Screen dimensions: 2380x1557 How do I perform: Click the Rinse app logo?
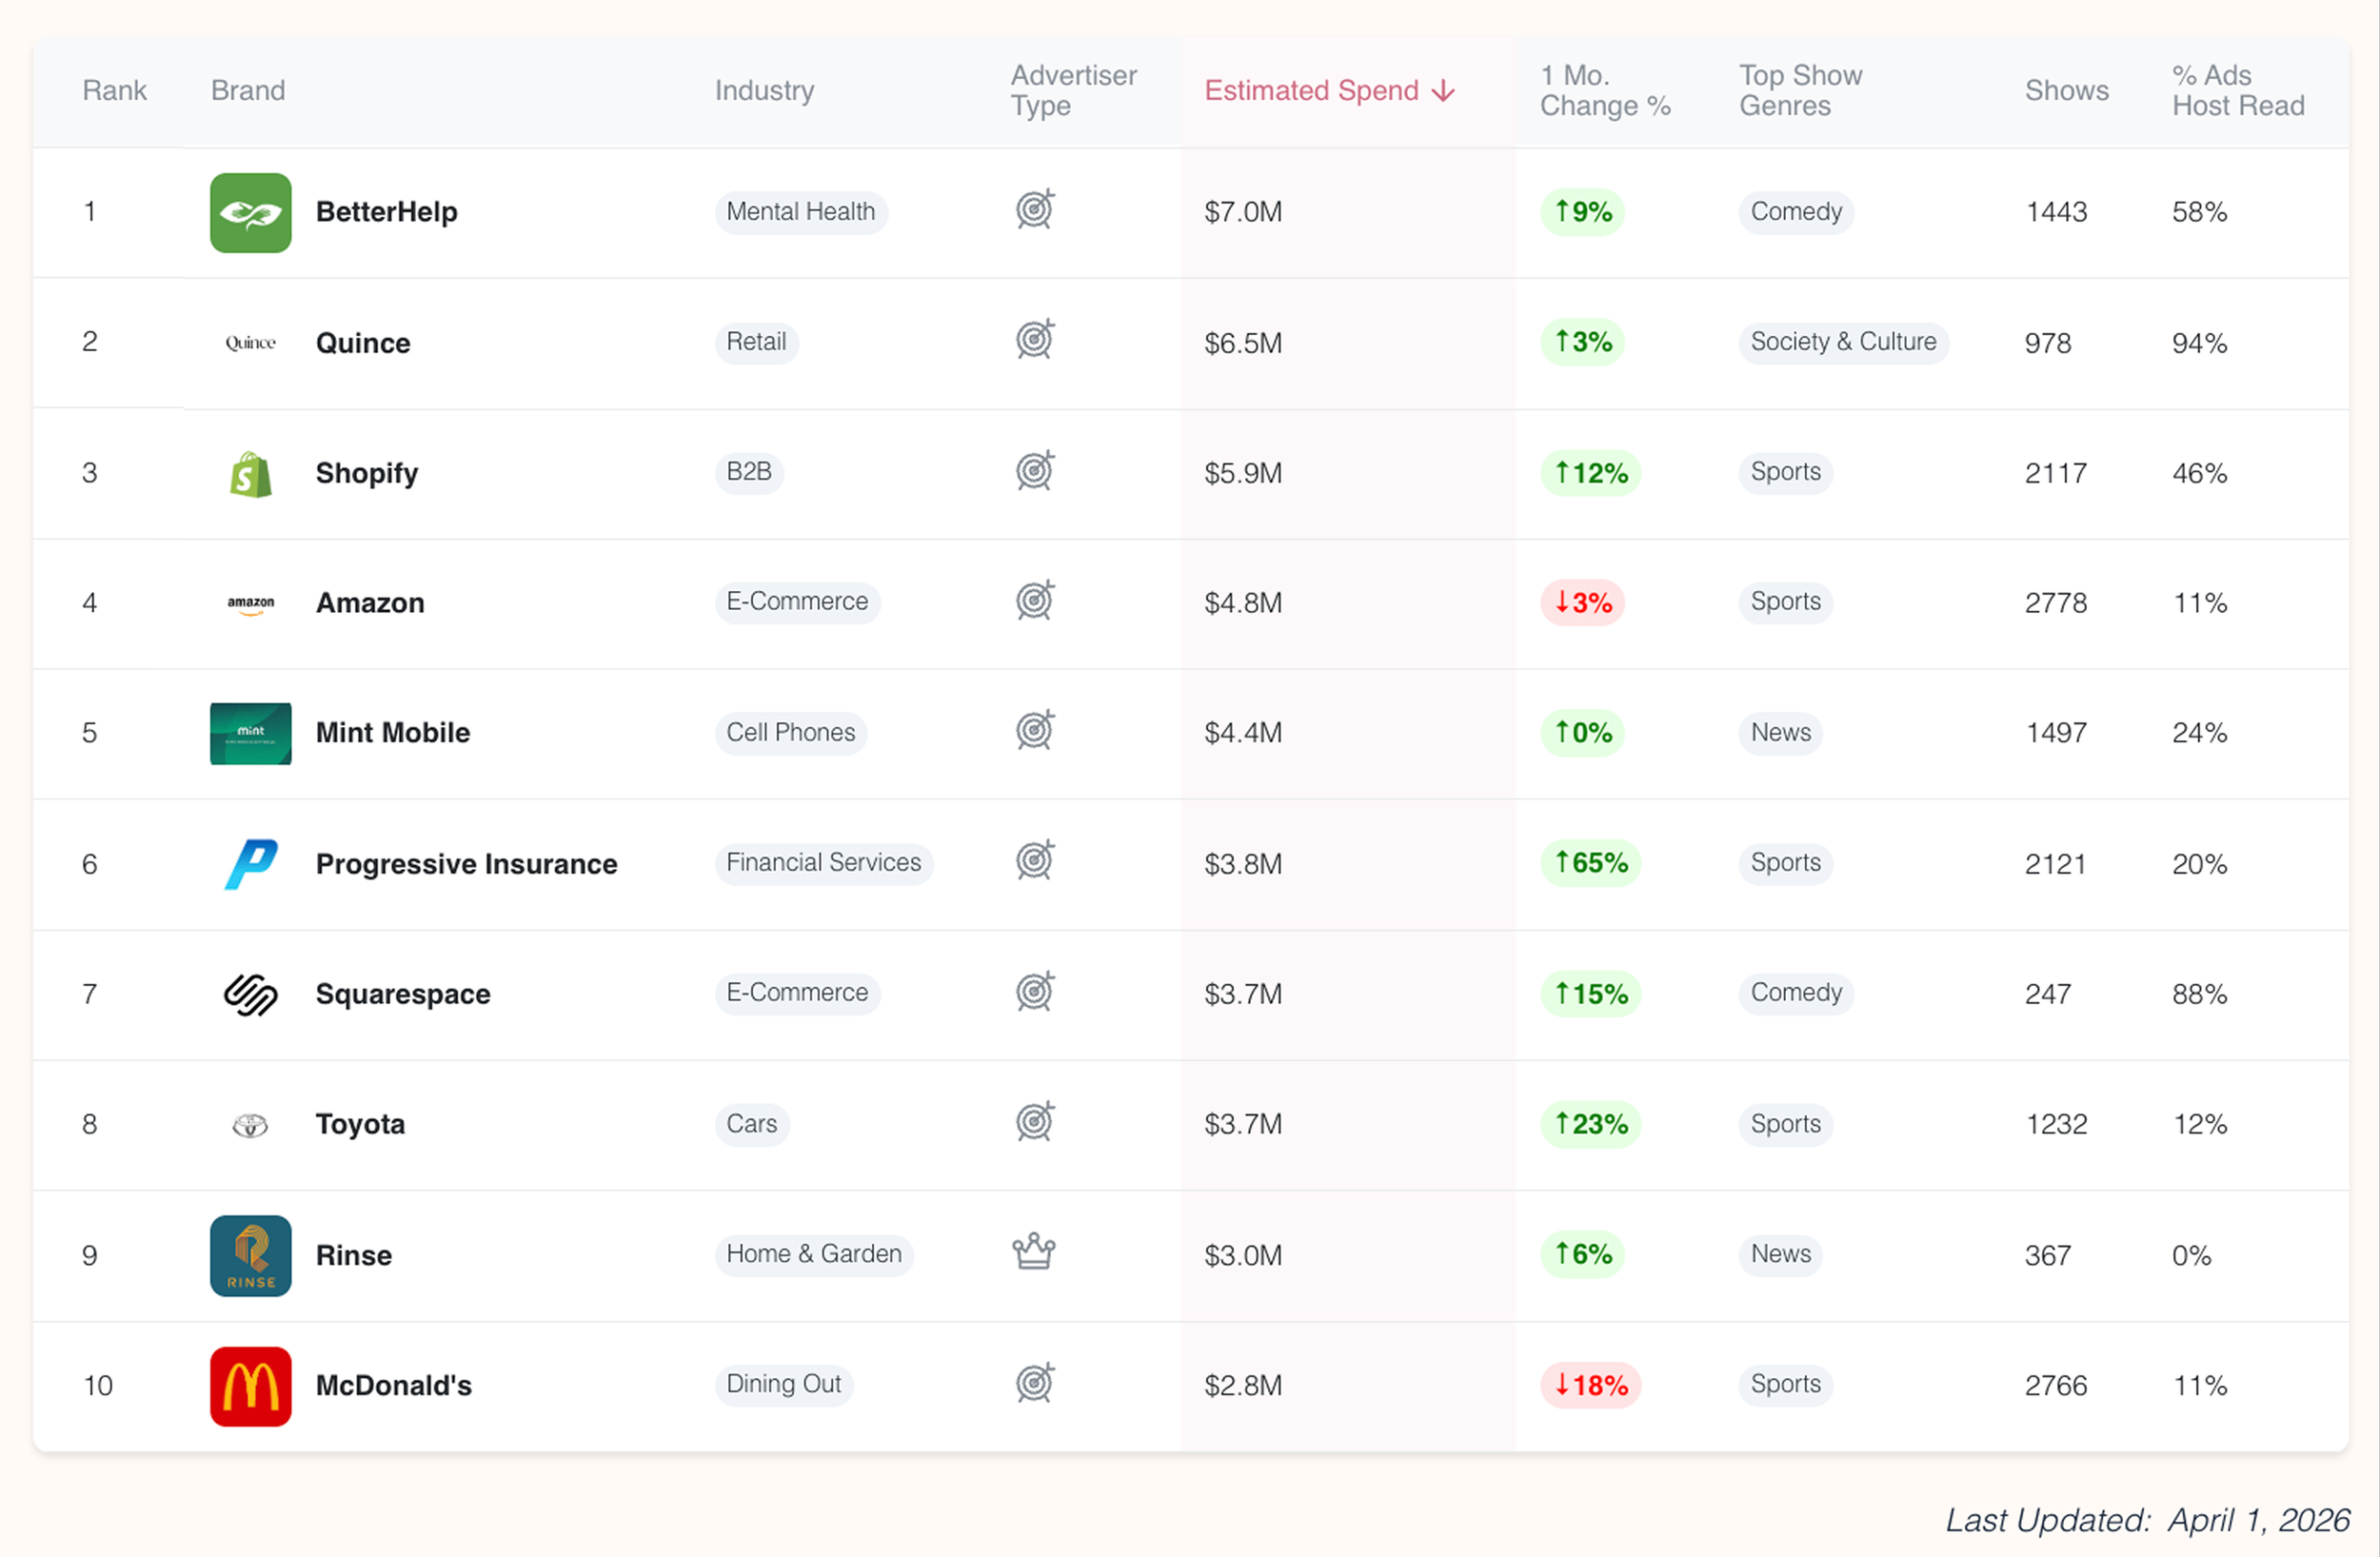click(x=250, y=1255)
